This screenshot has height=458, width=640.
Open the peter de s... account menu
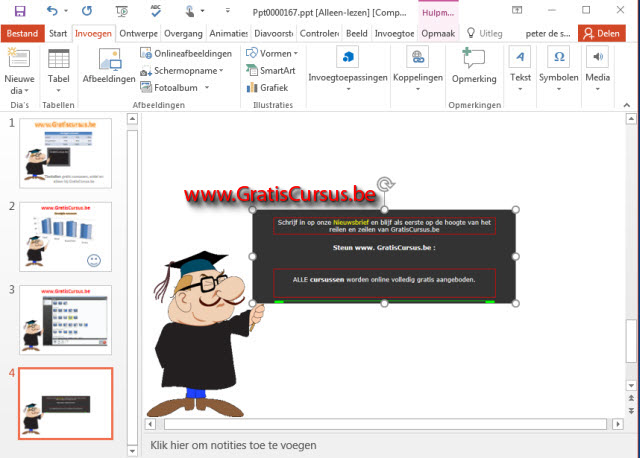548,34
